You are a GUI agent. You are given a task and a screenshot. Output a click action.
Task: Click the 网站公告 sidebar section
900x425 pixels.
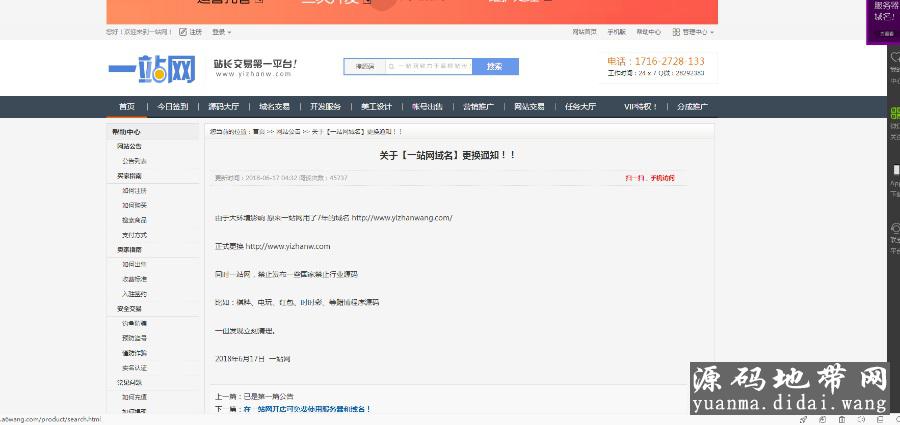[x=129, y=146]
